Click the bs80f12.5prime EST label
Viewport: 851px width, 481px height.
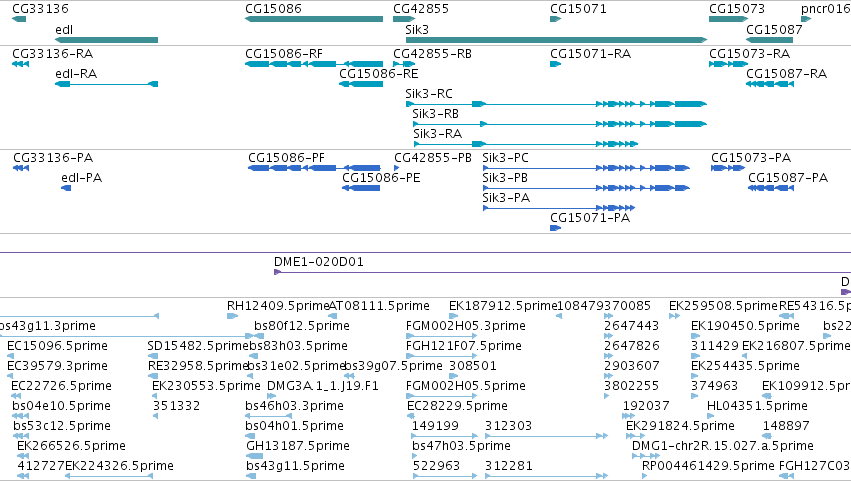(x=302, y=326)
